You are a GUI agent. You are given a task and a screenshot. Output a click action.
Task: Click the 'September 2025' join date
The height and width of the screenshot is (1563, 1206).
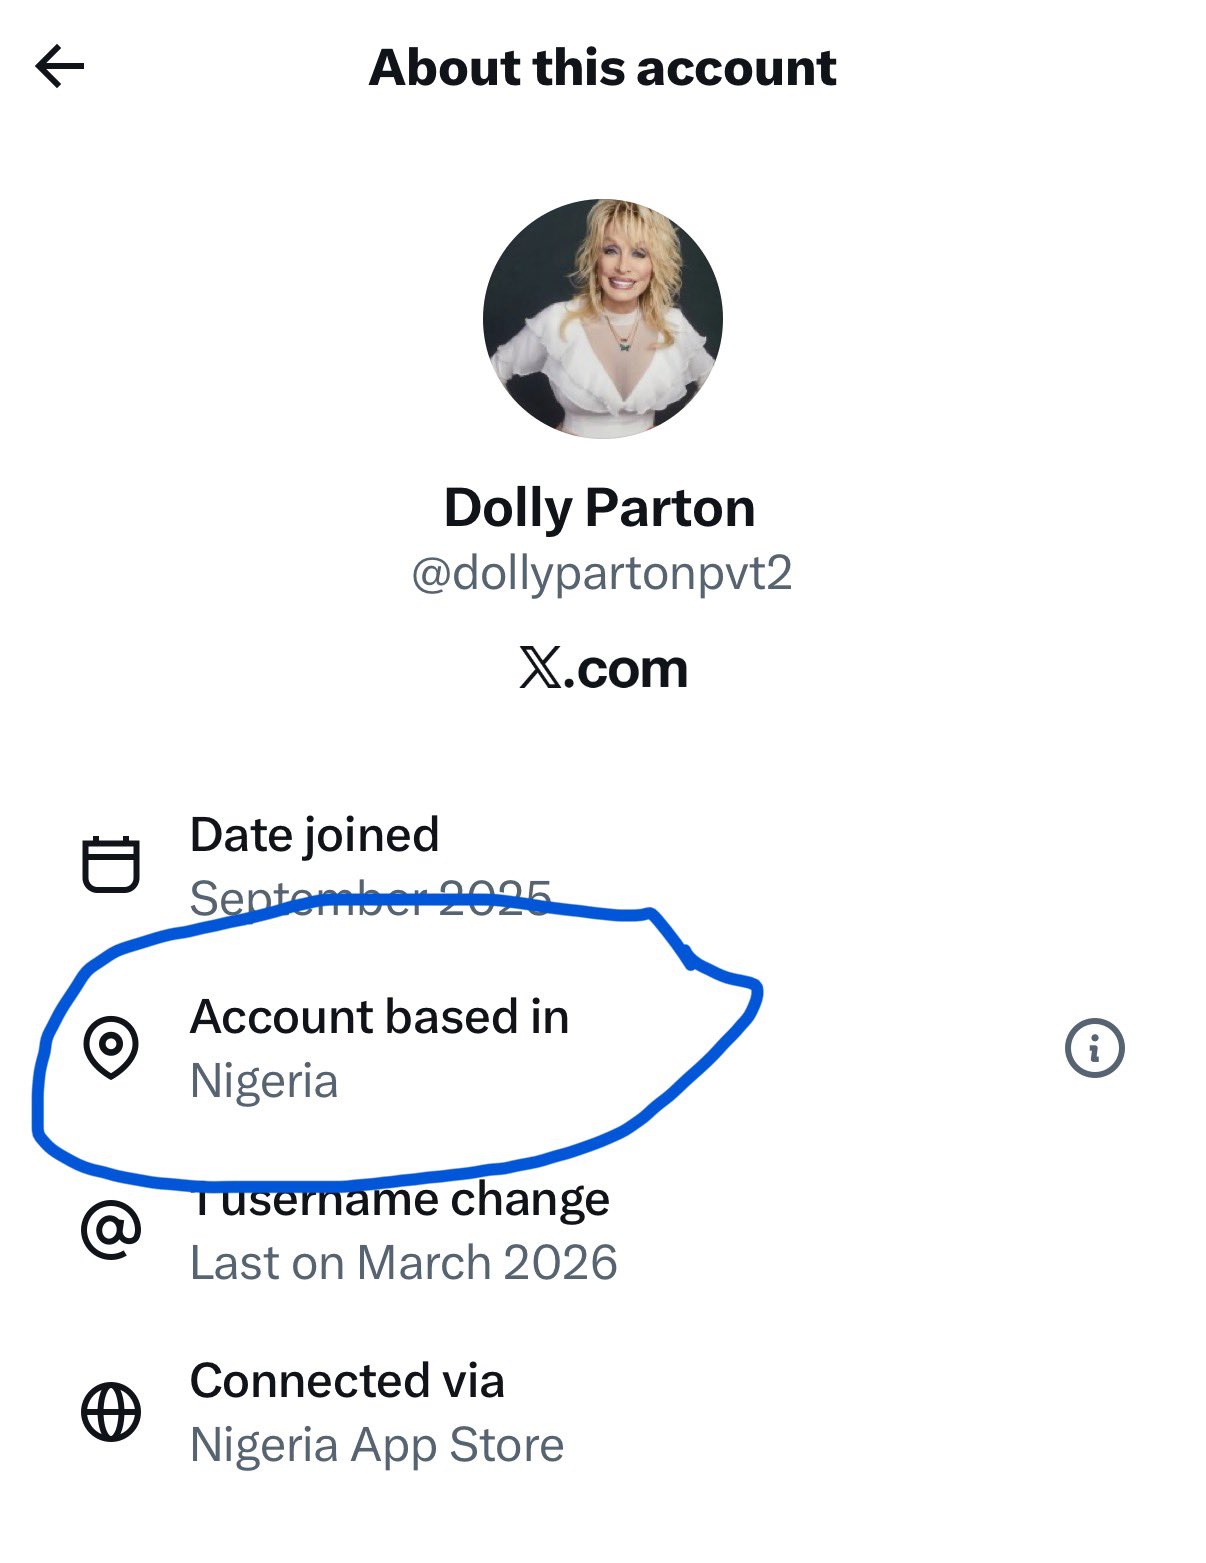370,897
